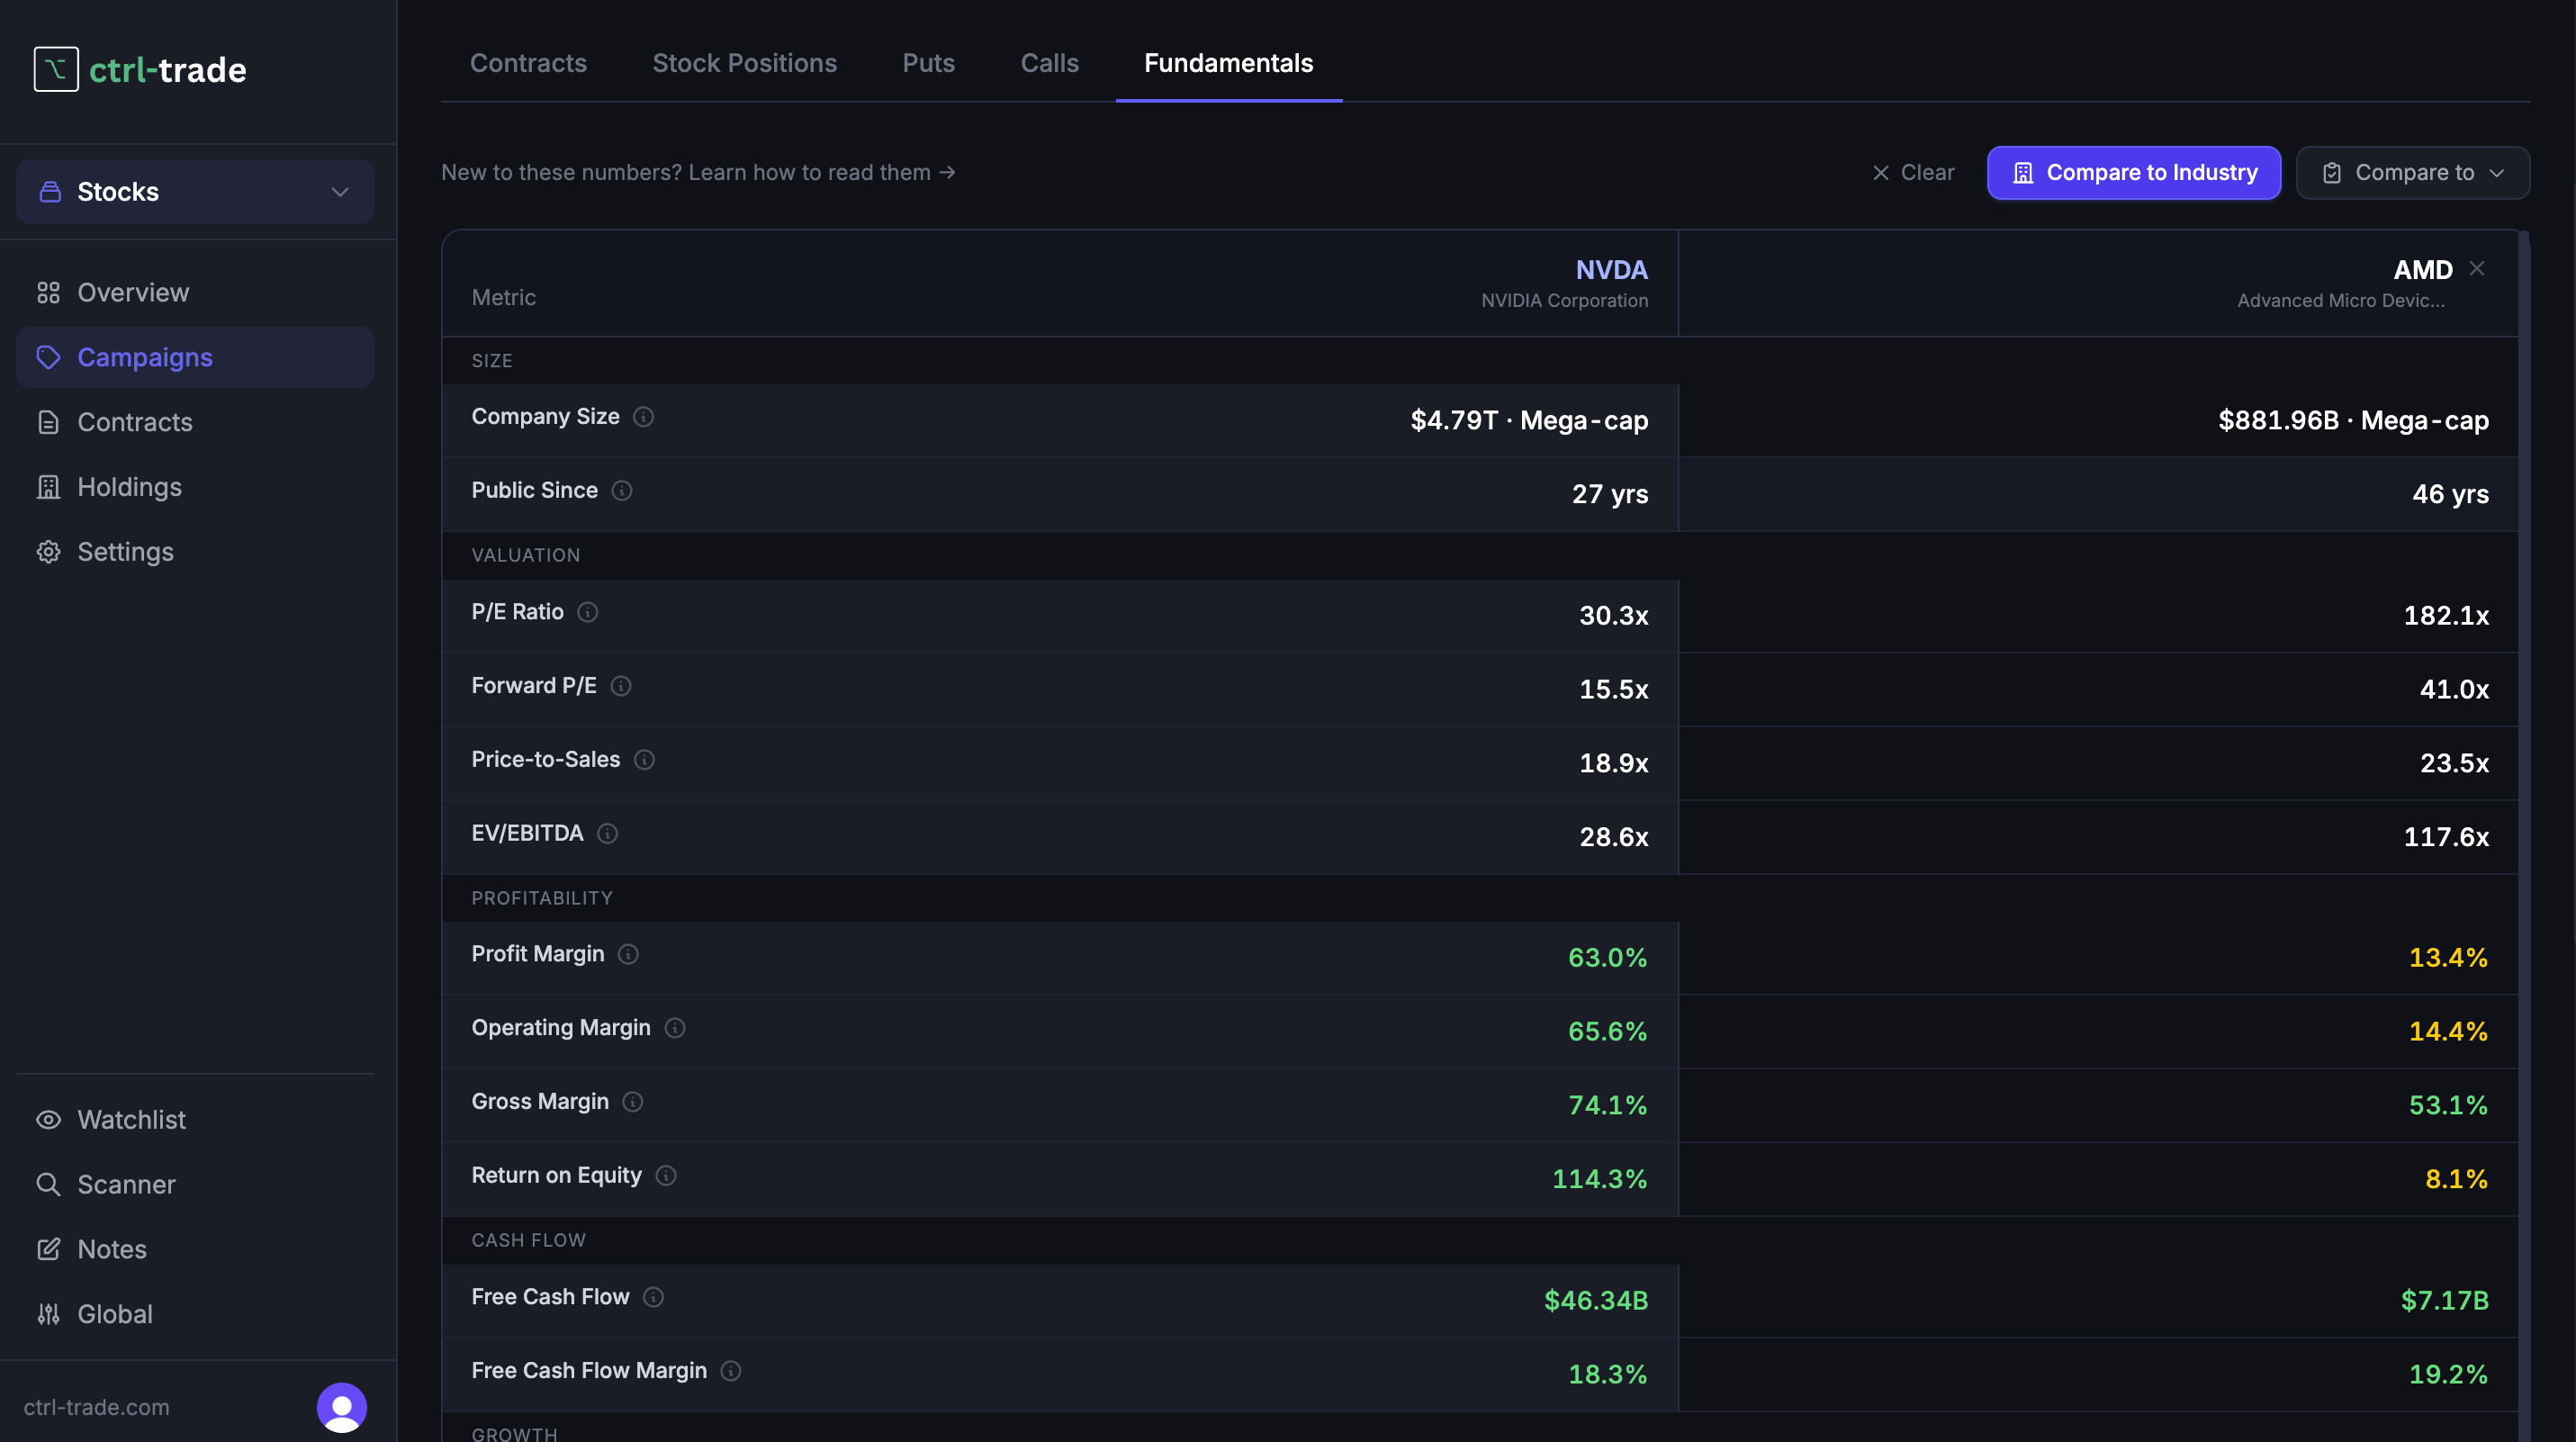Show info for Public Since
The image size is (2576, 1442).
click(x=622, y=491)
